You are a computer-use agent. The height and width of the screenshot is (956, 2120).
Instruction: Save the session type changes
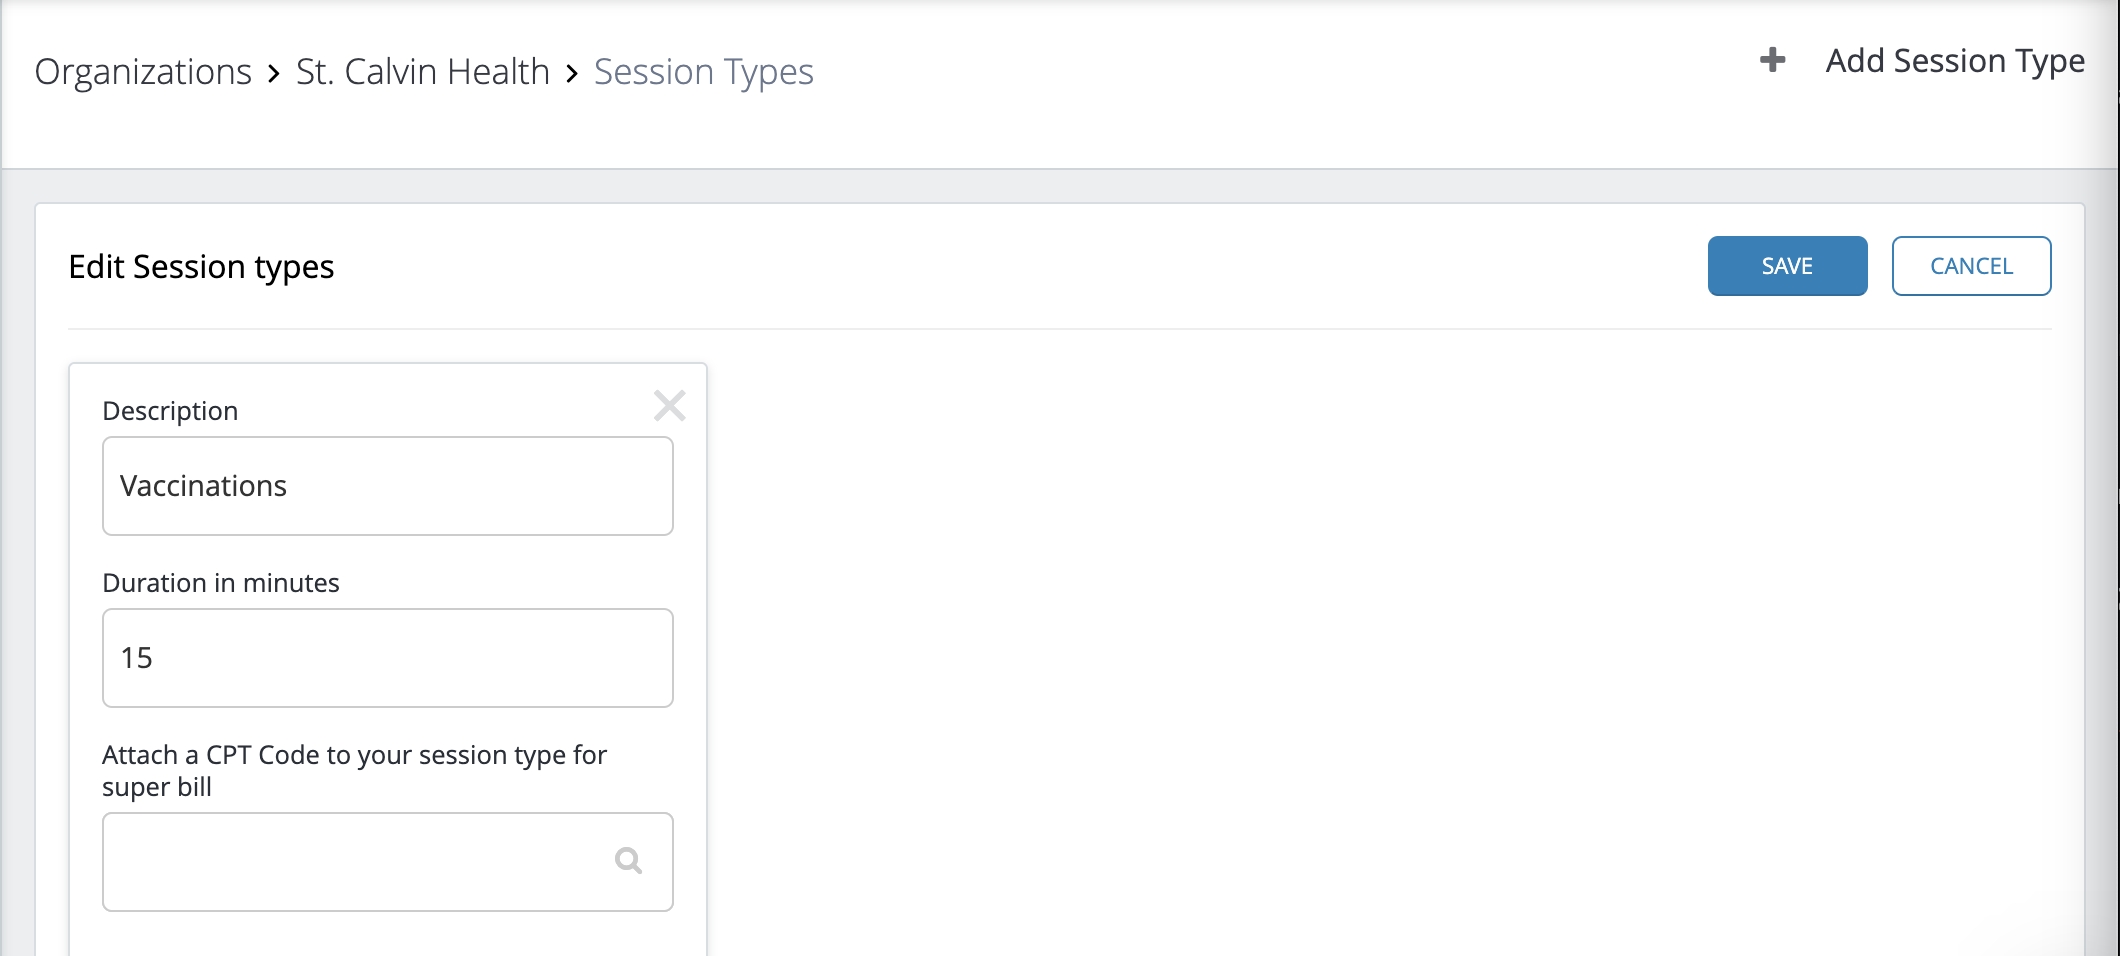(1787, 266)
